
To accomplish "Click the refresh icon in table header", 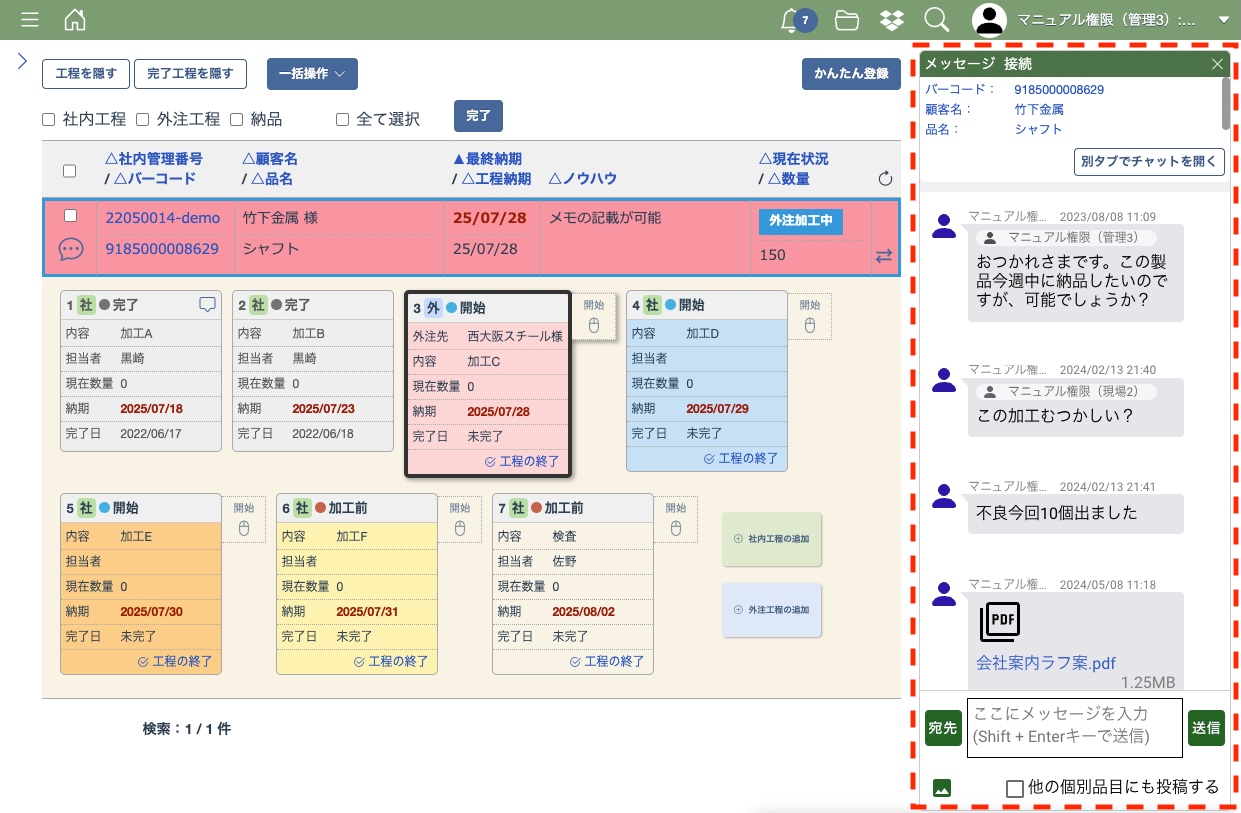I will pyautogui.click(x=884, y=179).
